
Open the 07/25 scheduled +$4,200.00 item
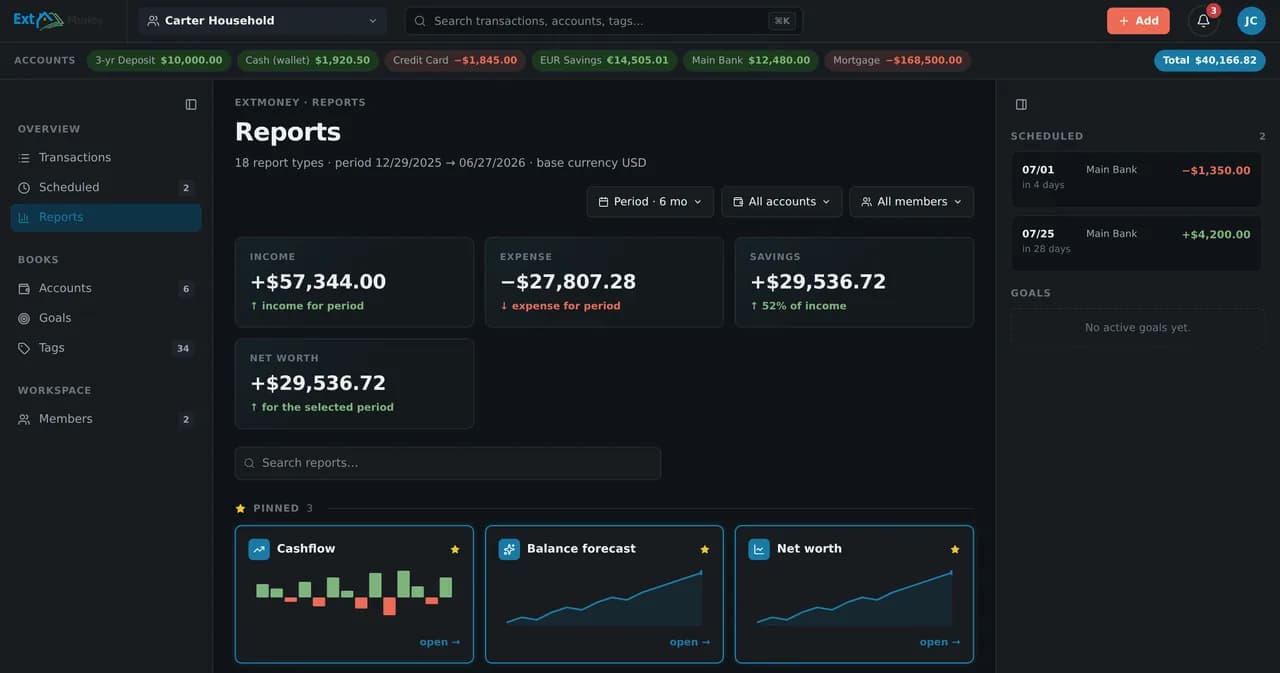(1136, 243)
